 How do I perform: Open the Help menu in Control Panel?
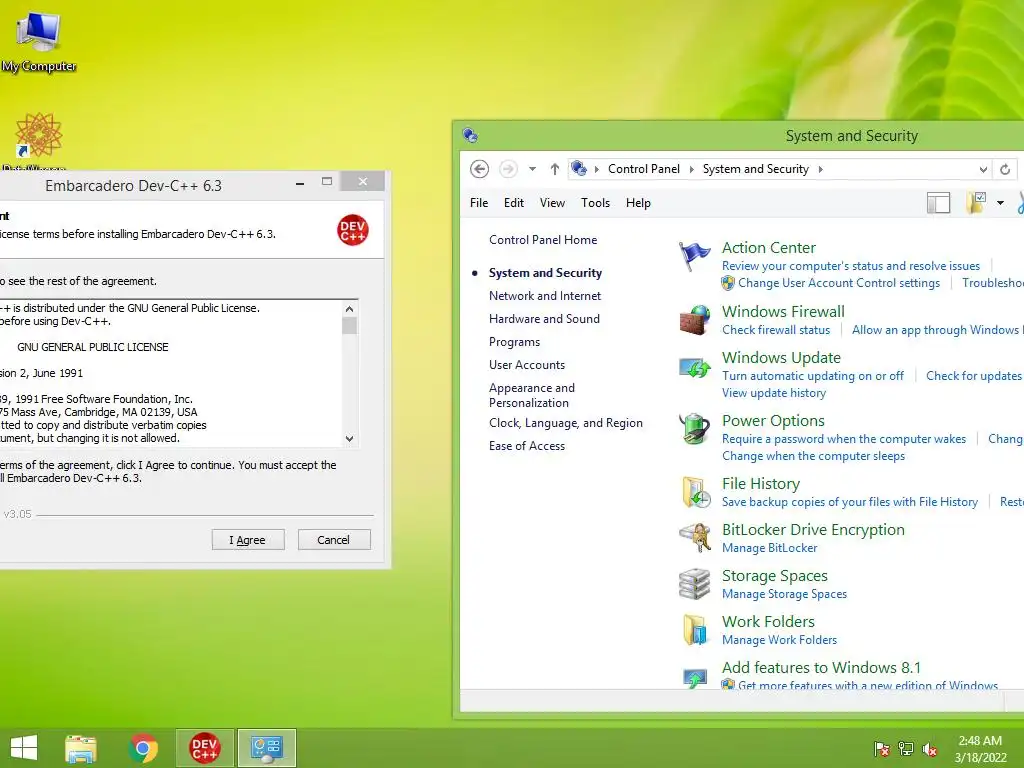click(638, 203)
